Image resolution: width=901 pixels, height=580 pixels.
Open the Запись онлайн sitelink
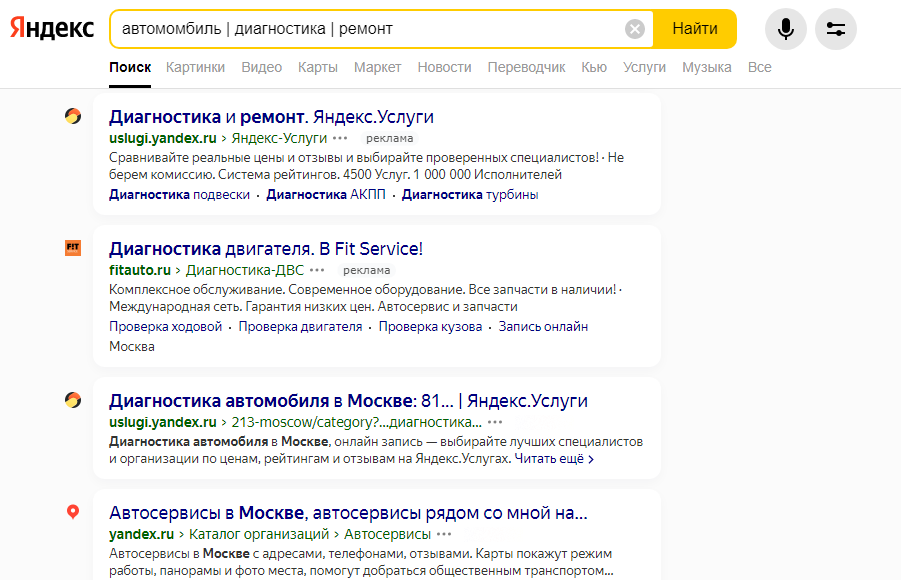(543, 327)
